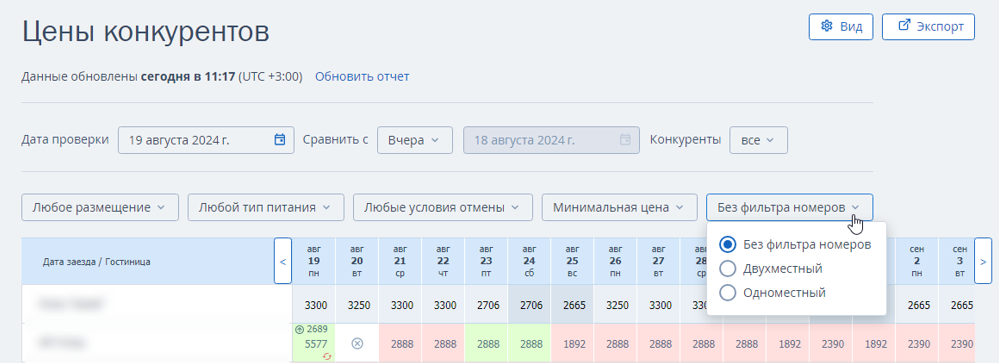Open calendar icon in Дата проверки field
Screen dimensions: 999x363
(x=279, y=139)
